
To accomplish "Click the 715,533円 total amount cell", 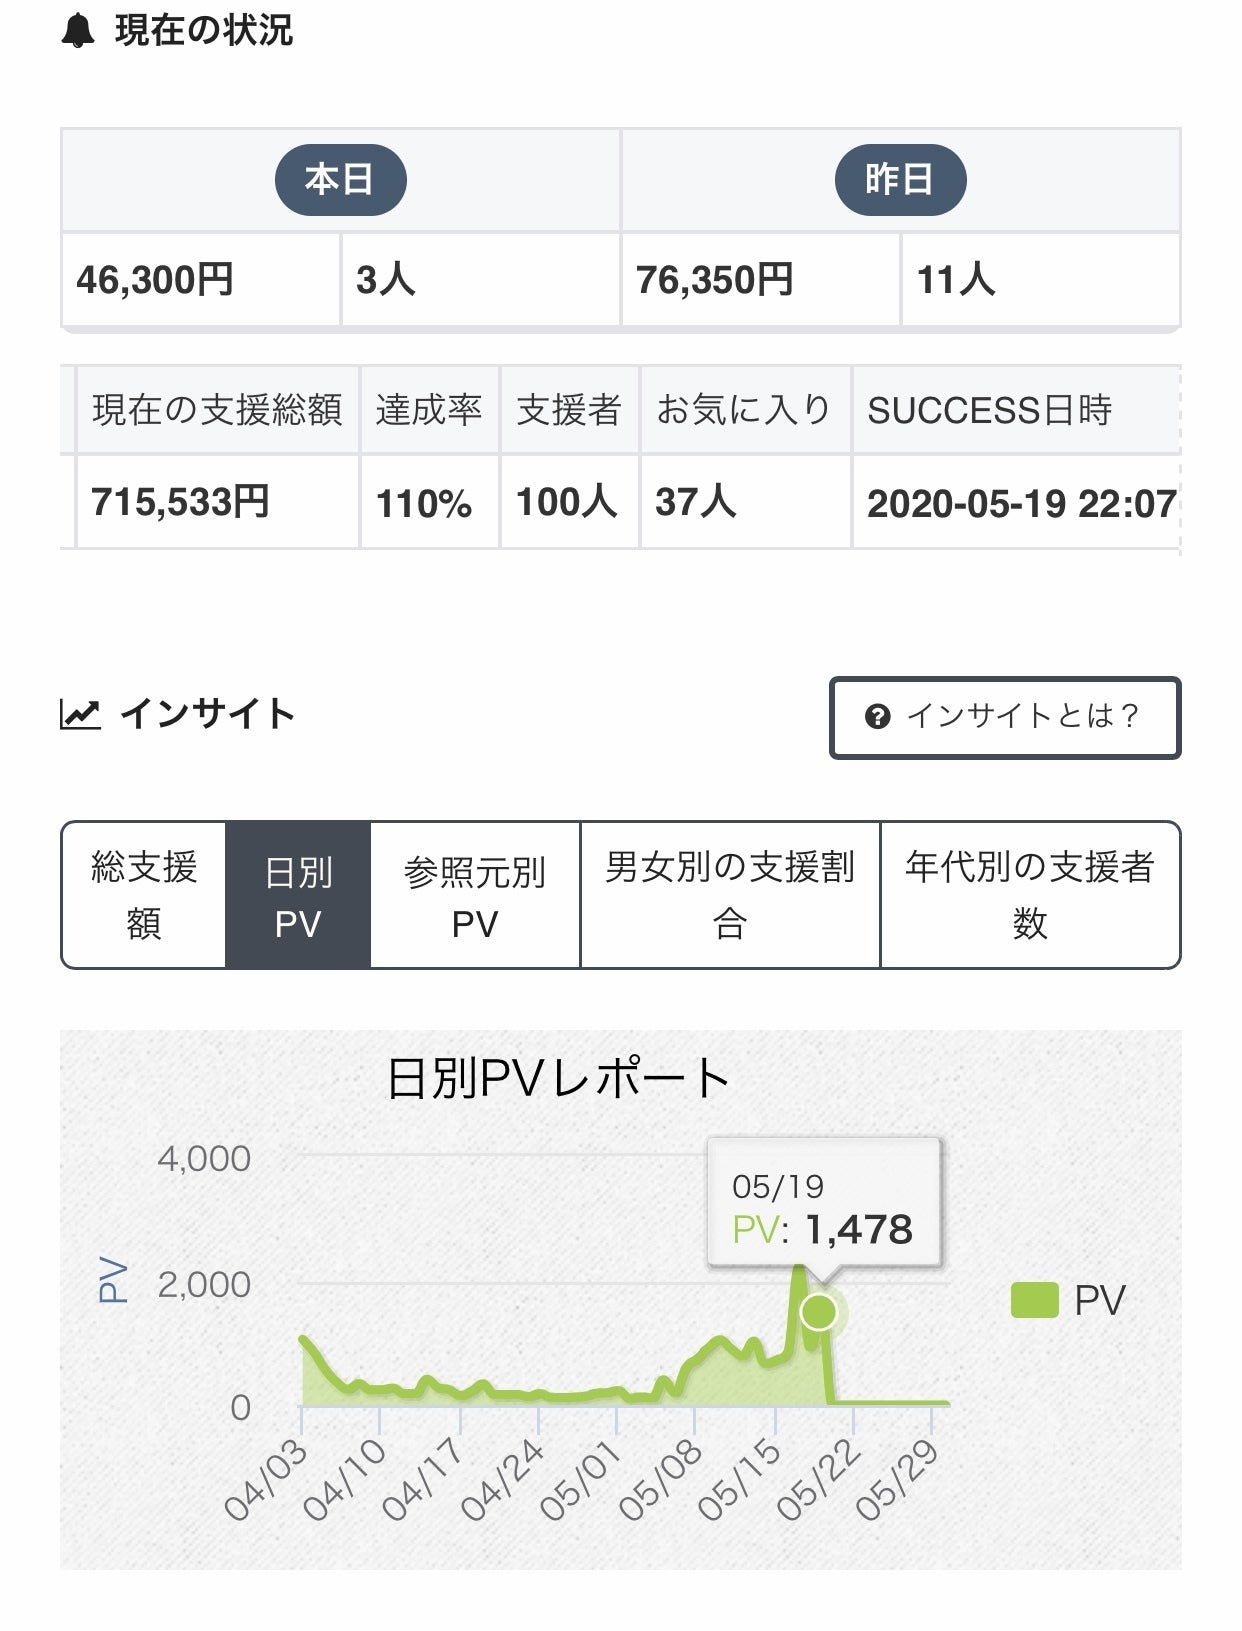I will point(181,502).
